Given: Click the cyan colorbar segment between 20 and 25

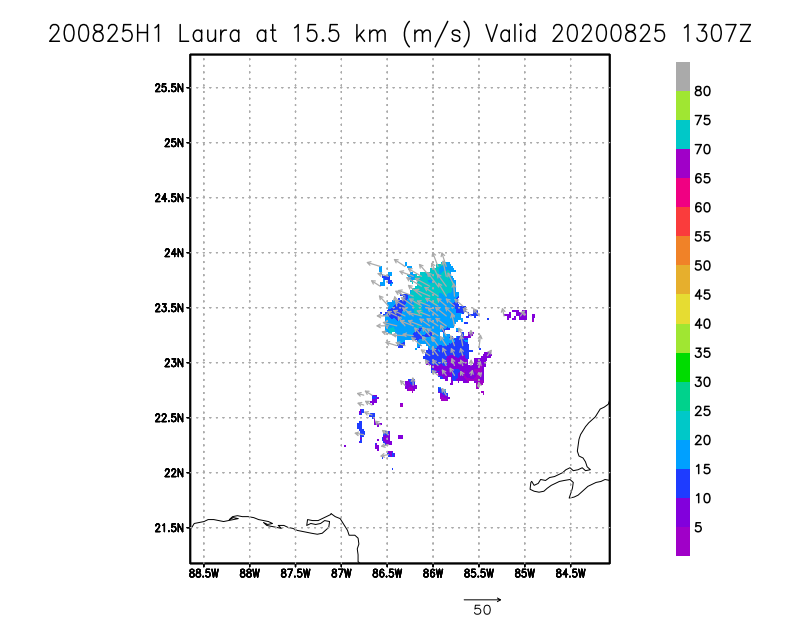Looking at the screenshot, I should (x=683, y=426).
